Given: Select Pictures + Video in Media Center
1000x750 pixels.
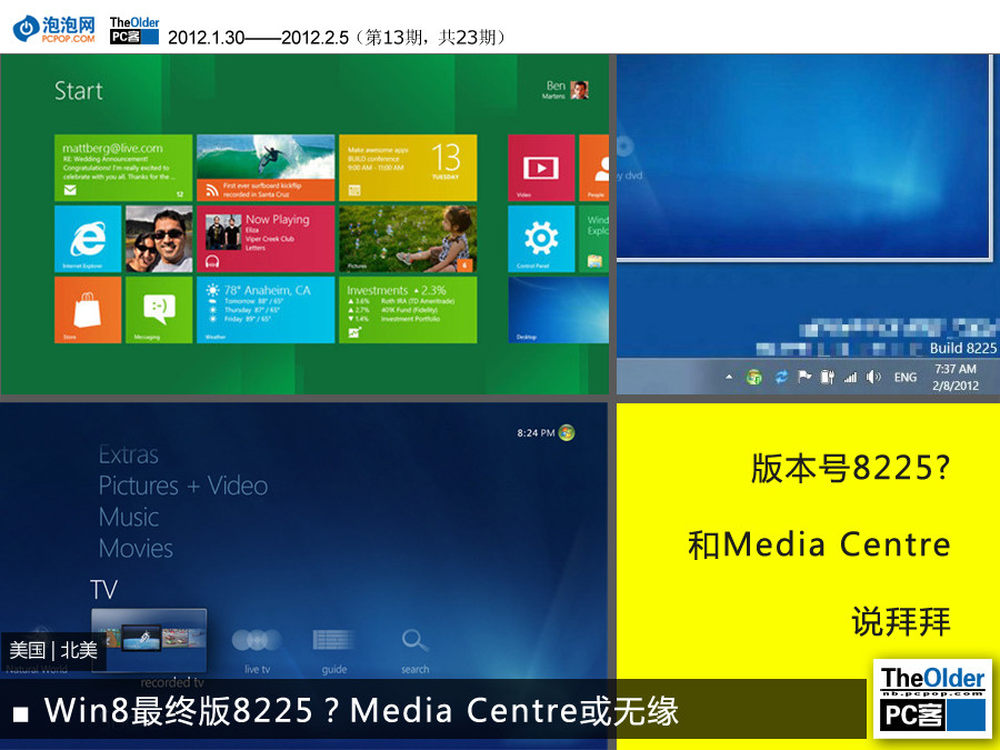Looking at the screenshot, I should [183, 486].
